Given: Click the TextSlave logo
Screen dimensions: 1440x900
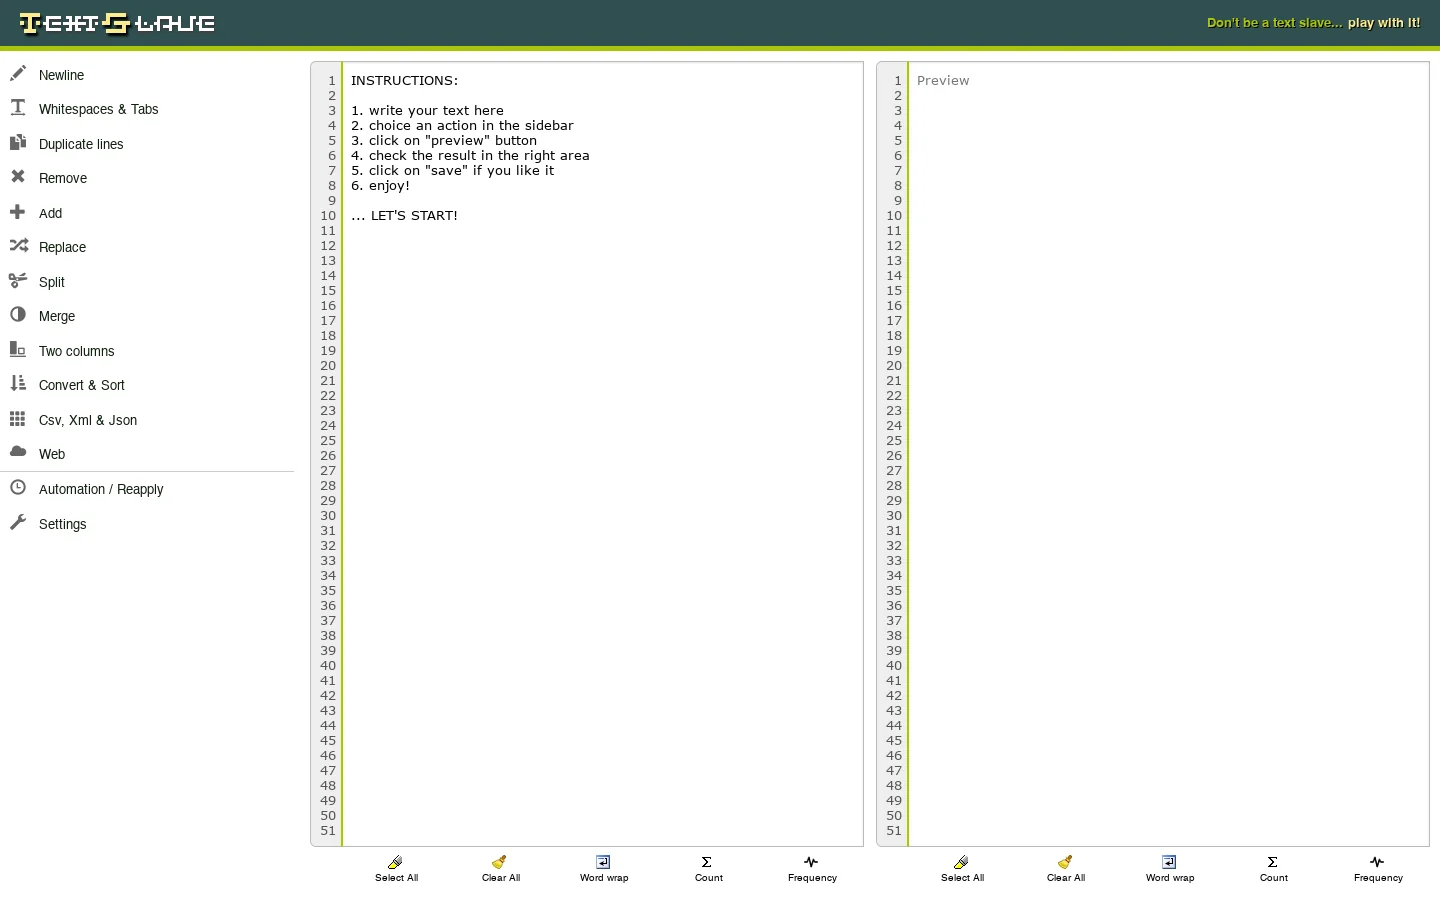Looking at the screenshot, I should [x=117, y=23].
